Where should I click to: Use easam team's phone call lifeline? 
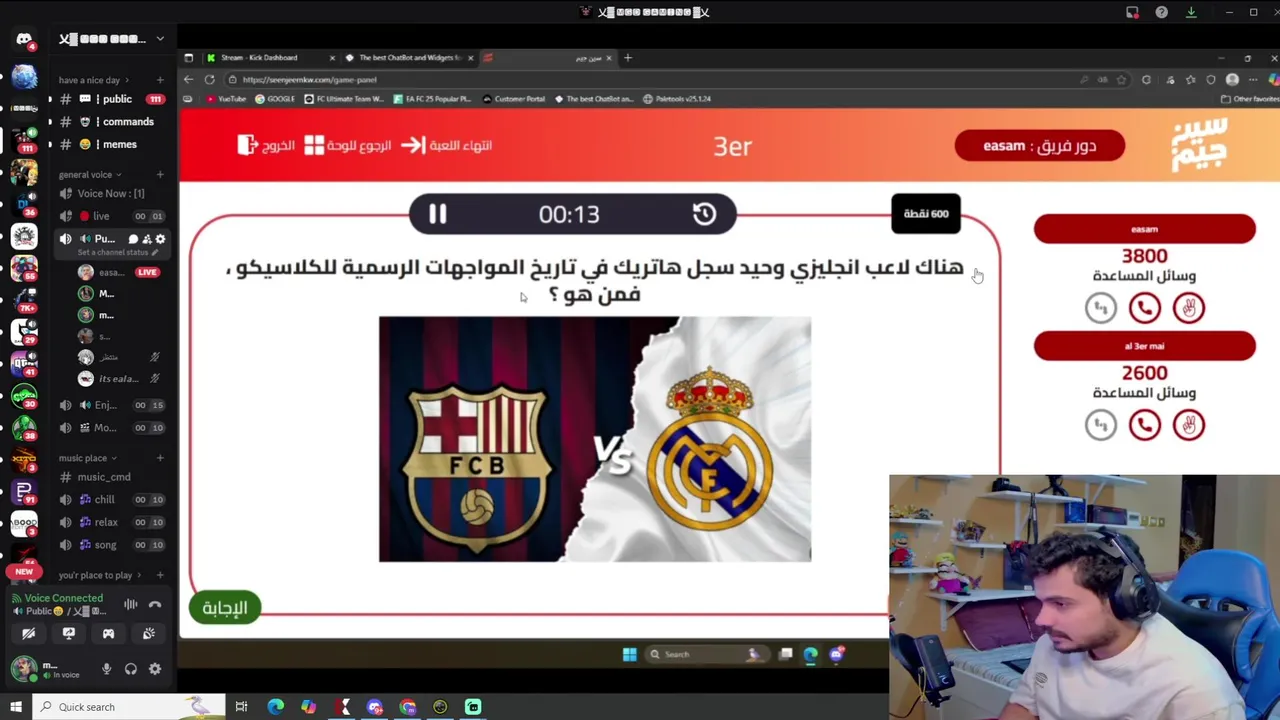tap(1144, 308)
